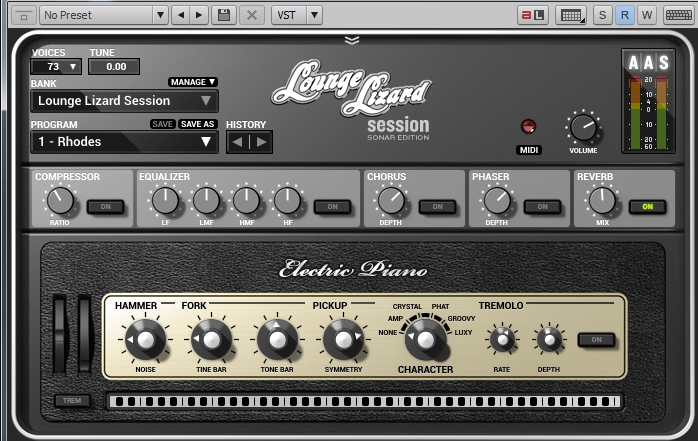Click the keyboard range strip
The width and height of the screenshot is (698, 441).
pyautogui.click(x=364, y=401)
